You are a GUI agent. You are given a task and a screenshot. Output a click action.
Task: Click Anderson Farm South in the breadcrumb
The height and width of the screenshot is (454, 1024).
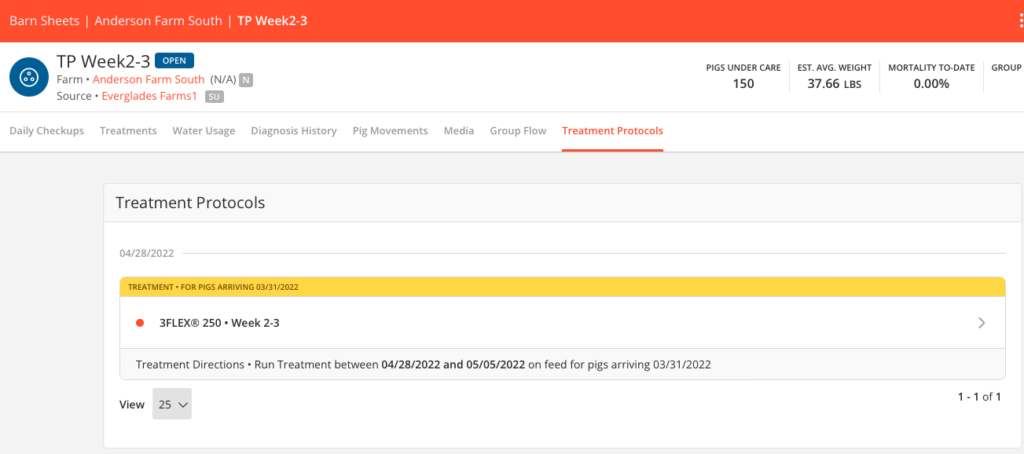click(158, 20)
